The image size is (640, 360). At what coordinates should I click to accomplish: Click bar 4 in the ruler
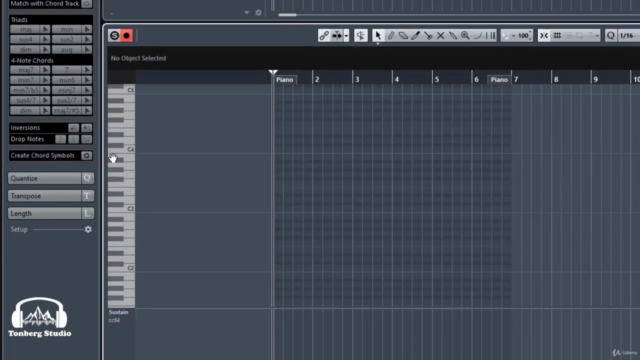397,79
